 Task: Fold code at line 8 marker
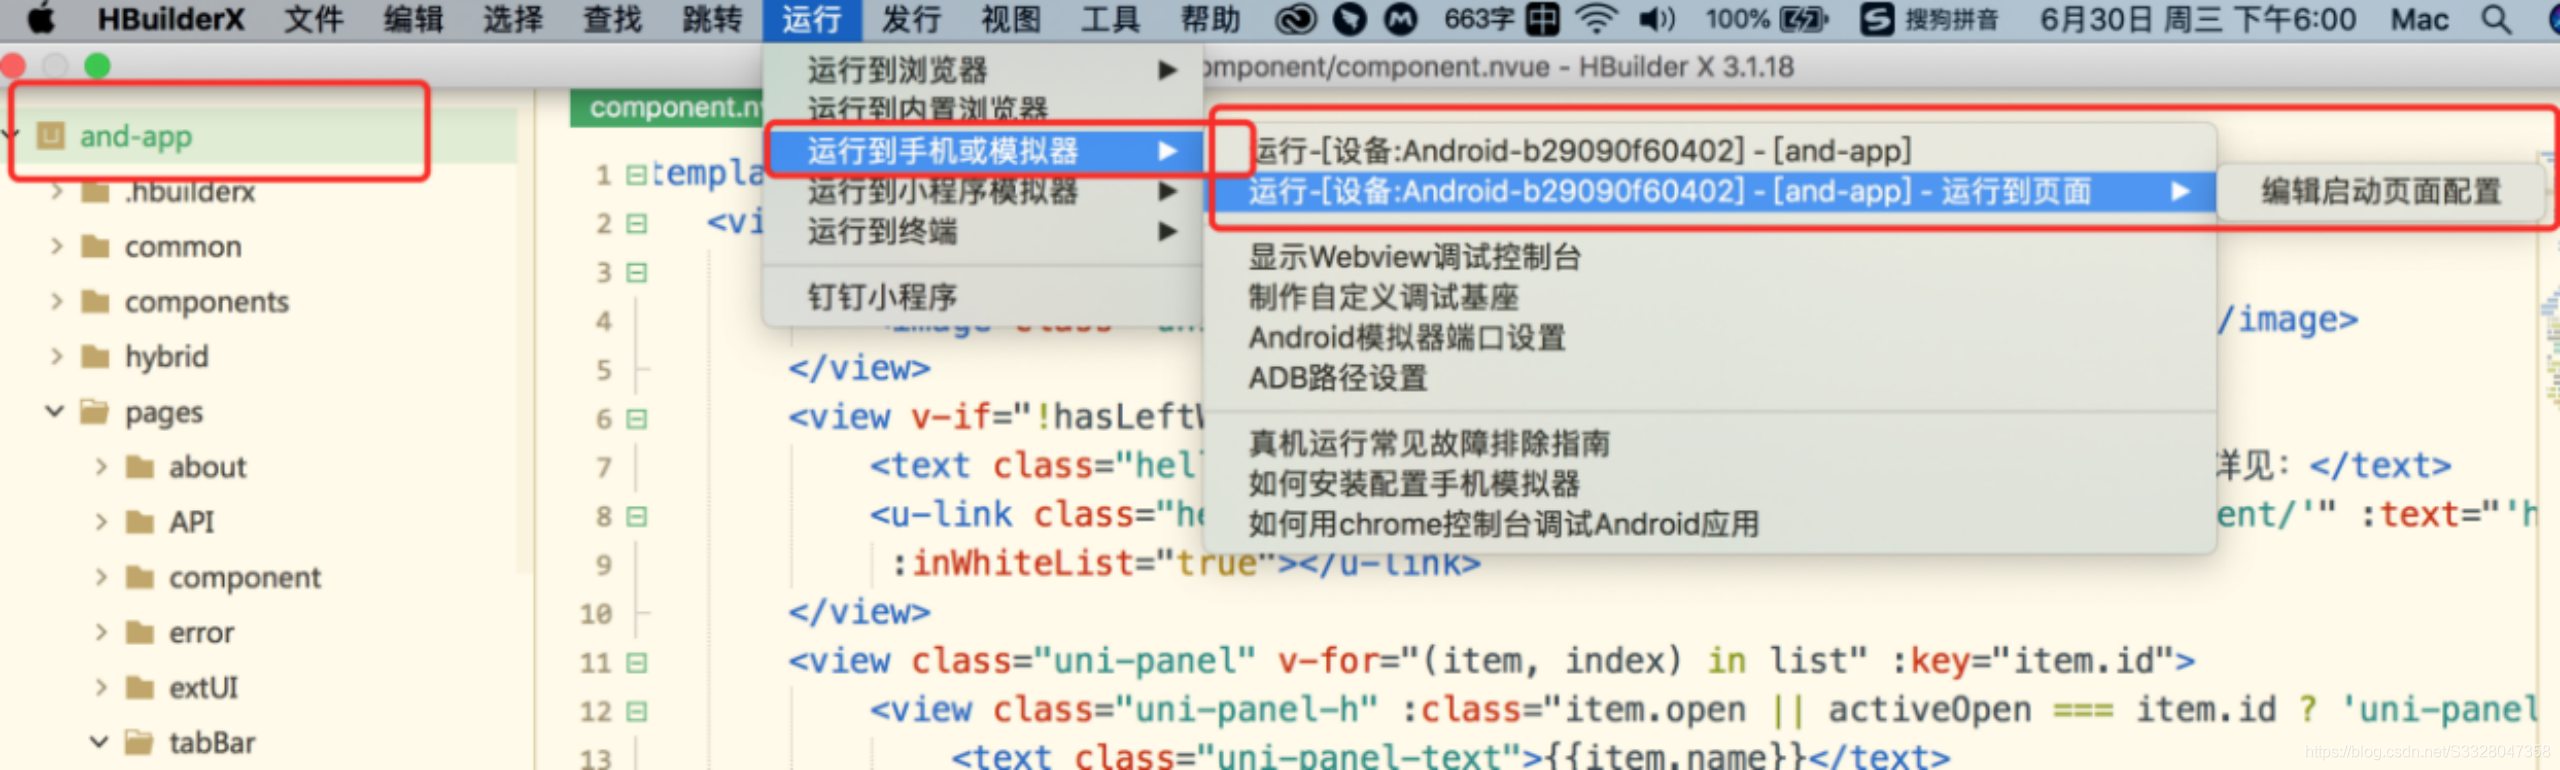(x=636, y=516)
